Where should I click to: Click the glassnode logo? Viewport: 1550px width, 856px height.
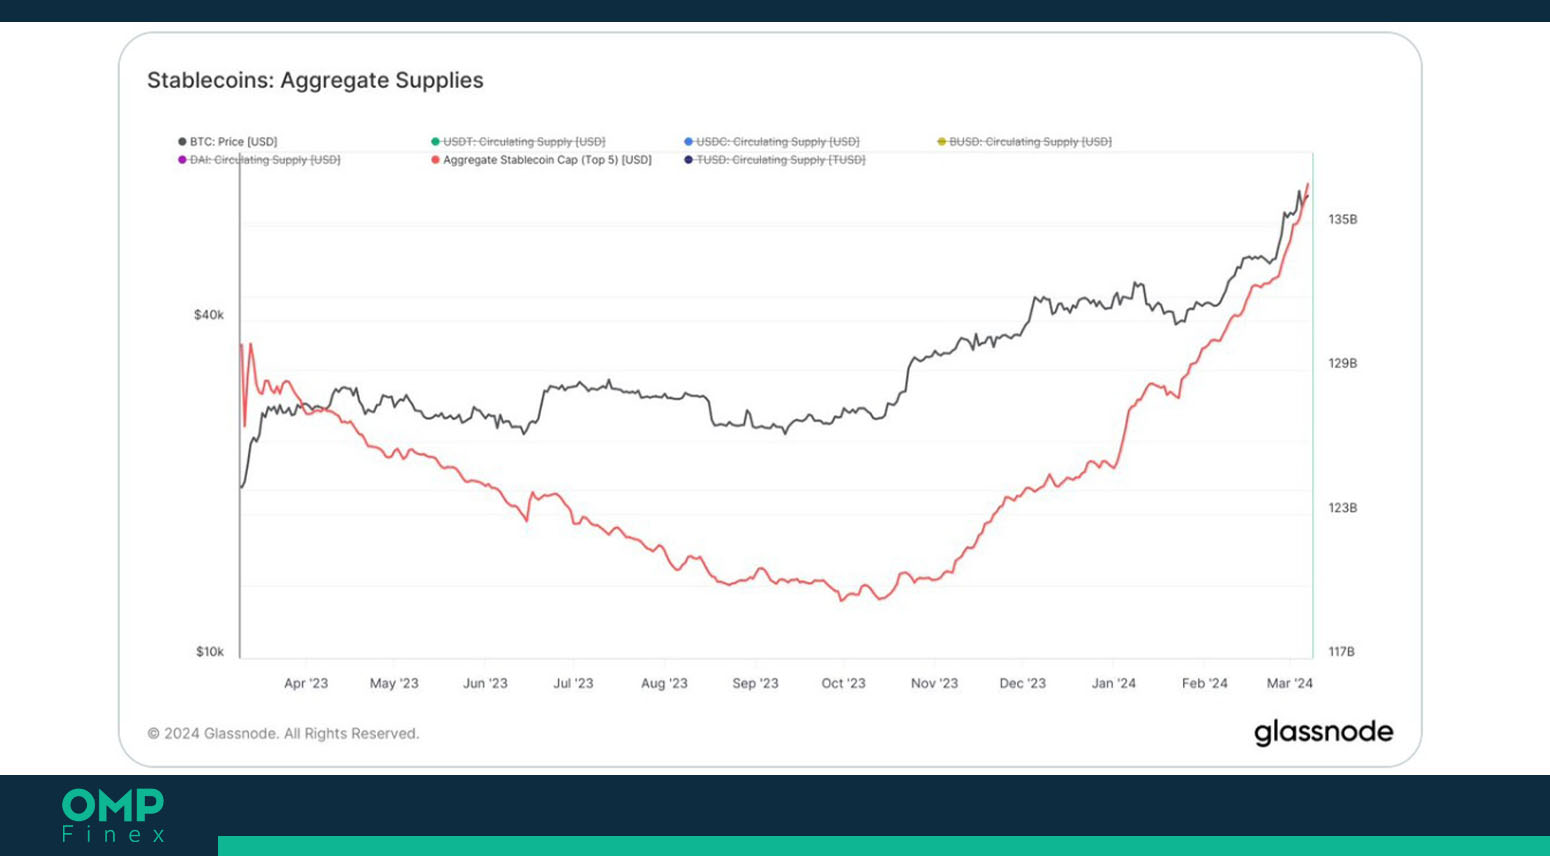coord(1323,733)
